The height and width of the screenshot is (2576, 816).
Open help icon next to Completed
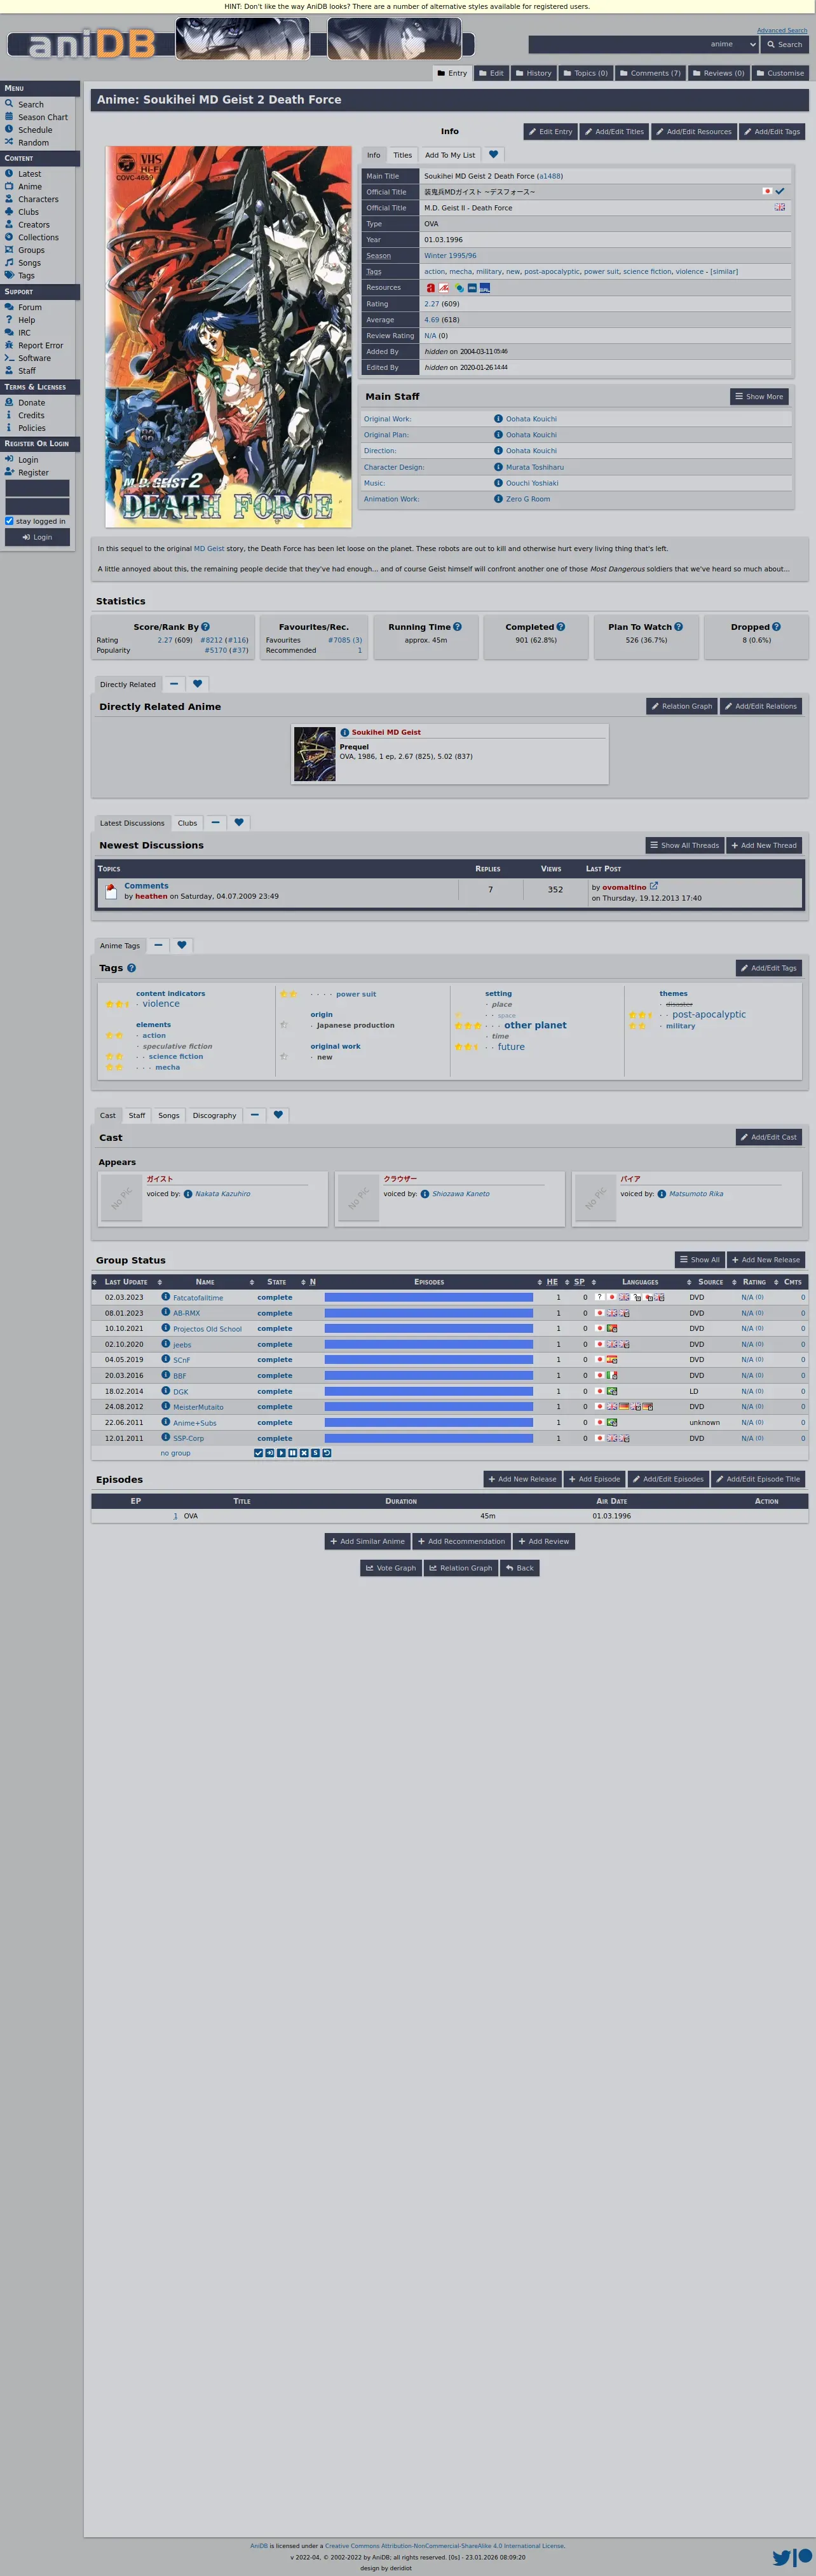(560, 627)
